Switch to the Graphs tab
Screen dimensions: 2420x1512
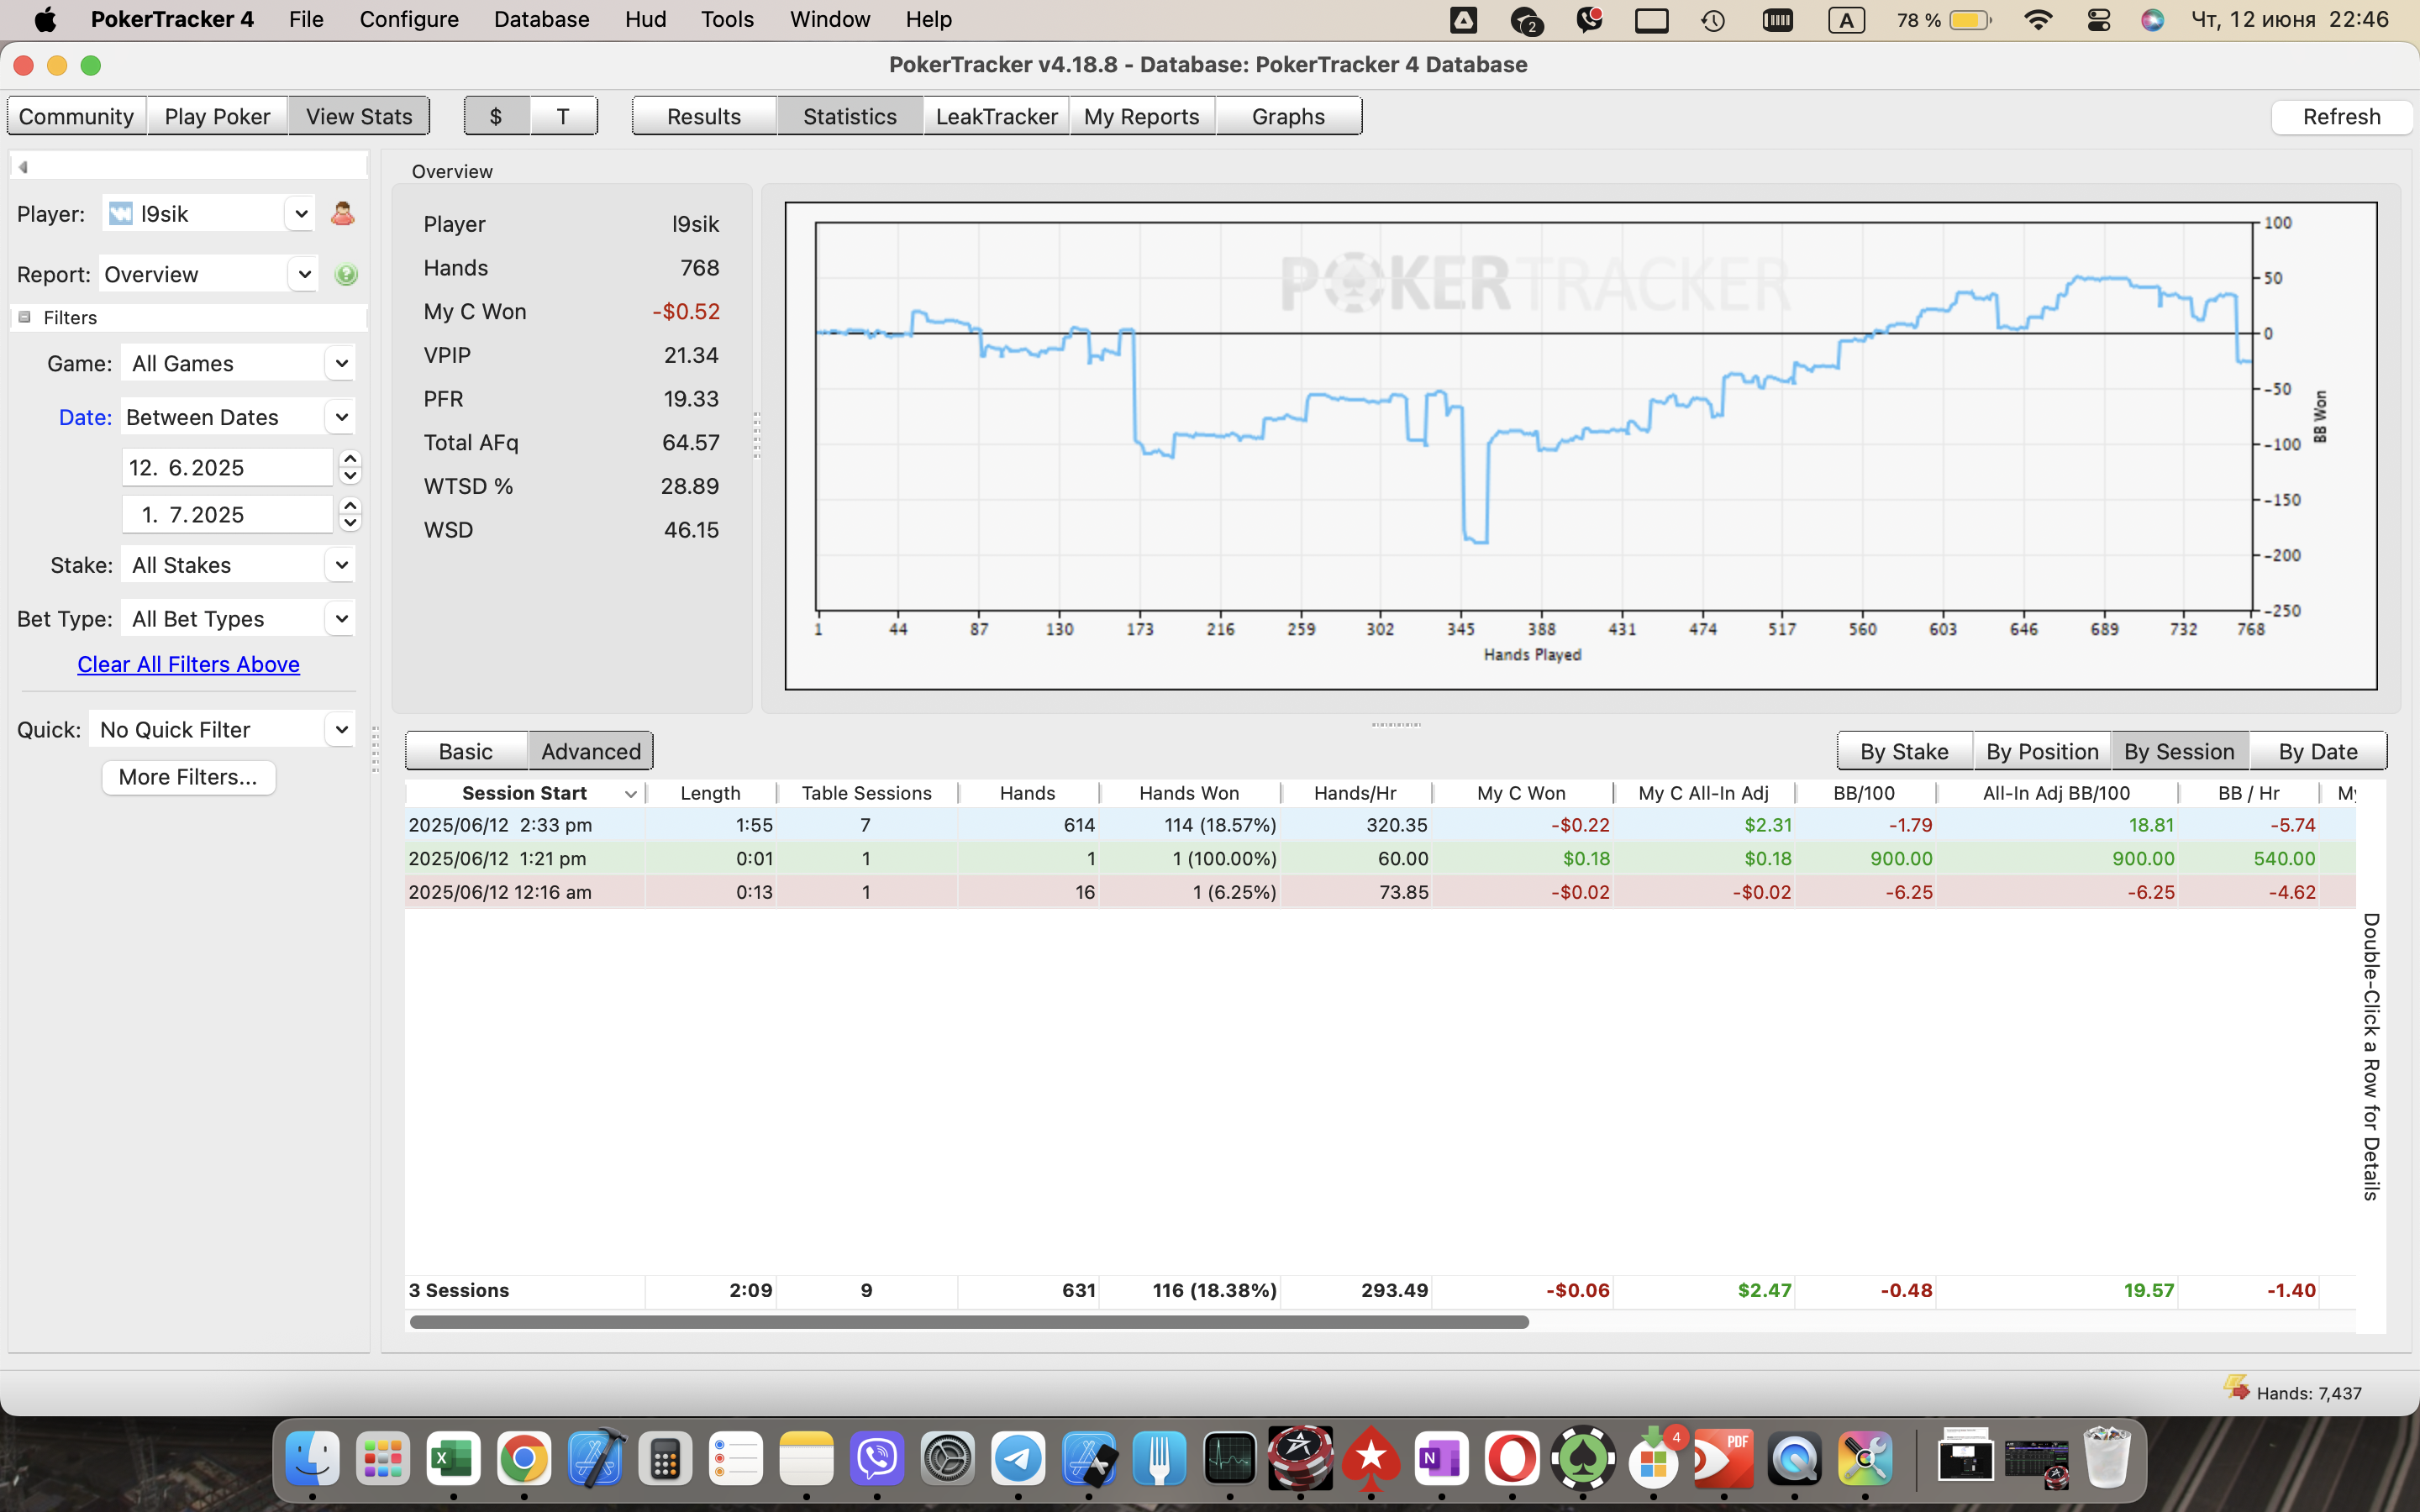pyautogui.click(x=1288, y=116)
